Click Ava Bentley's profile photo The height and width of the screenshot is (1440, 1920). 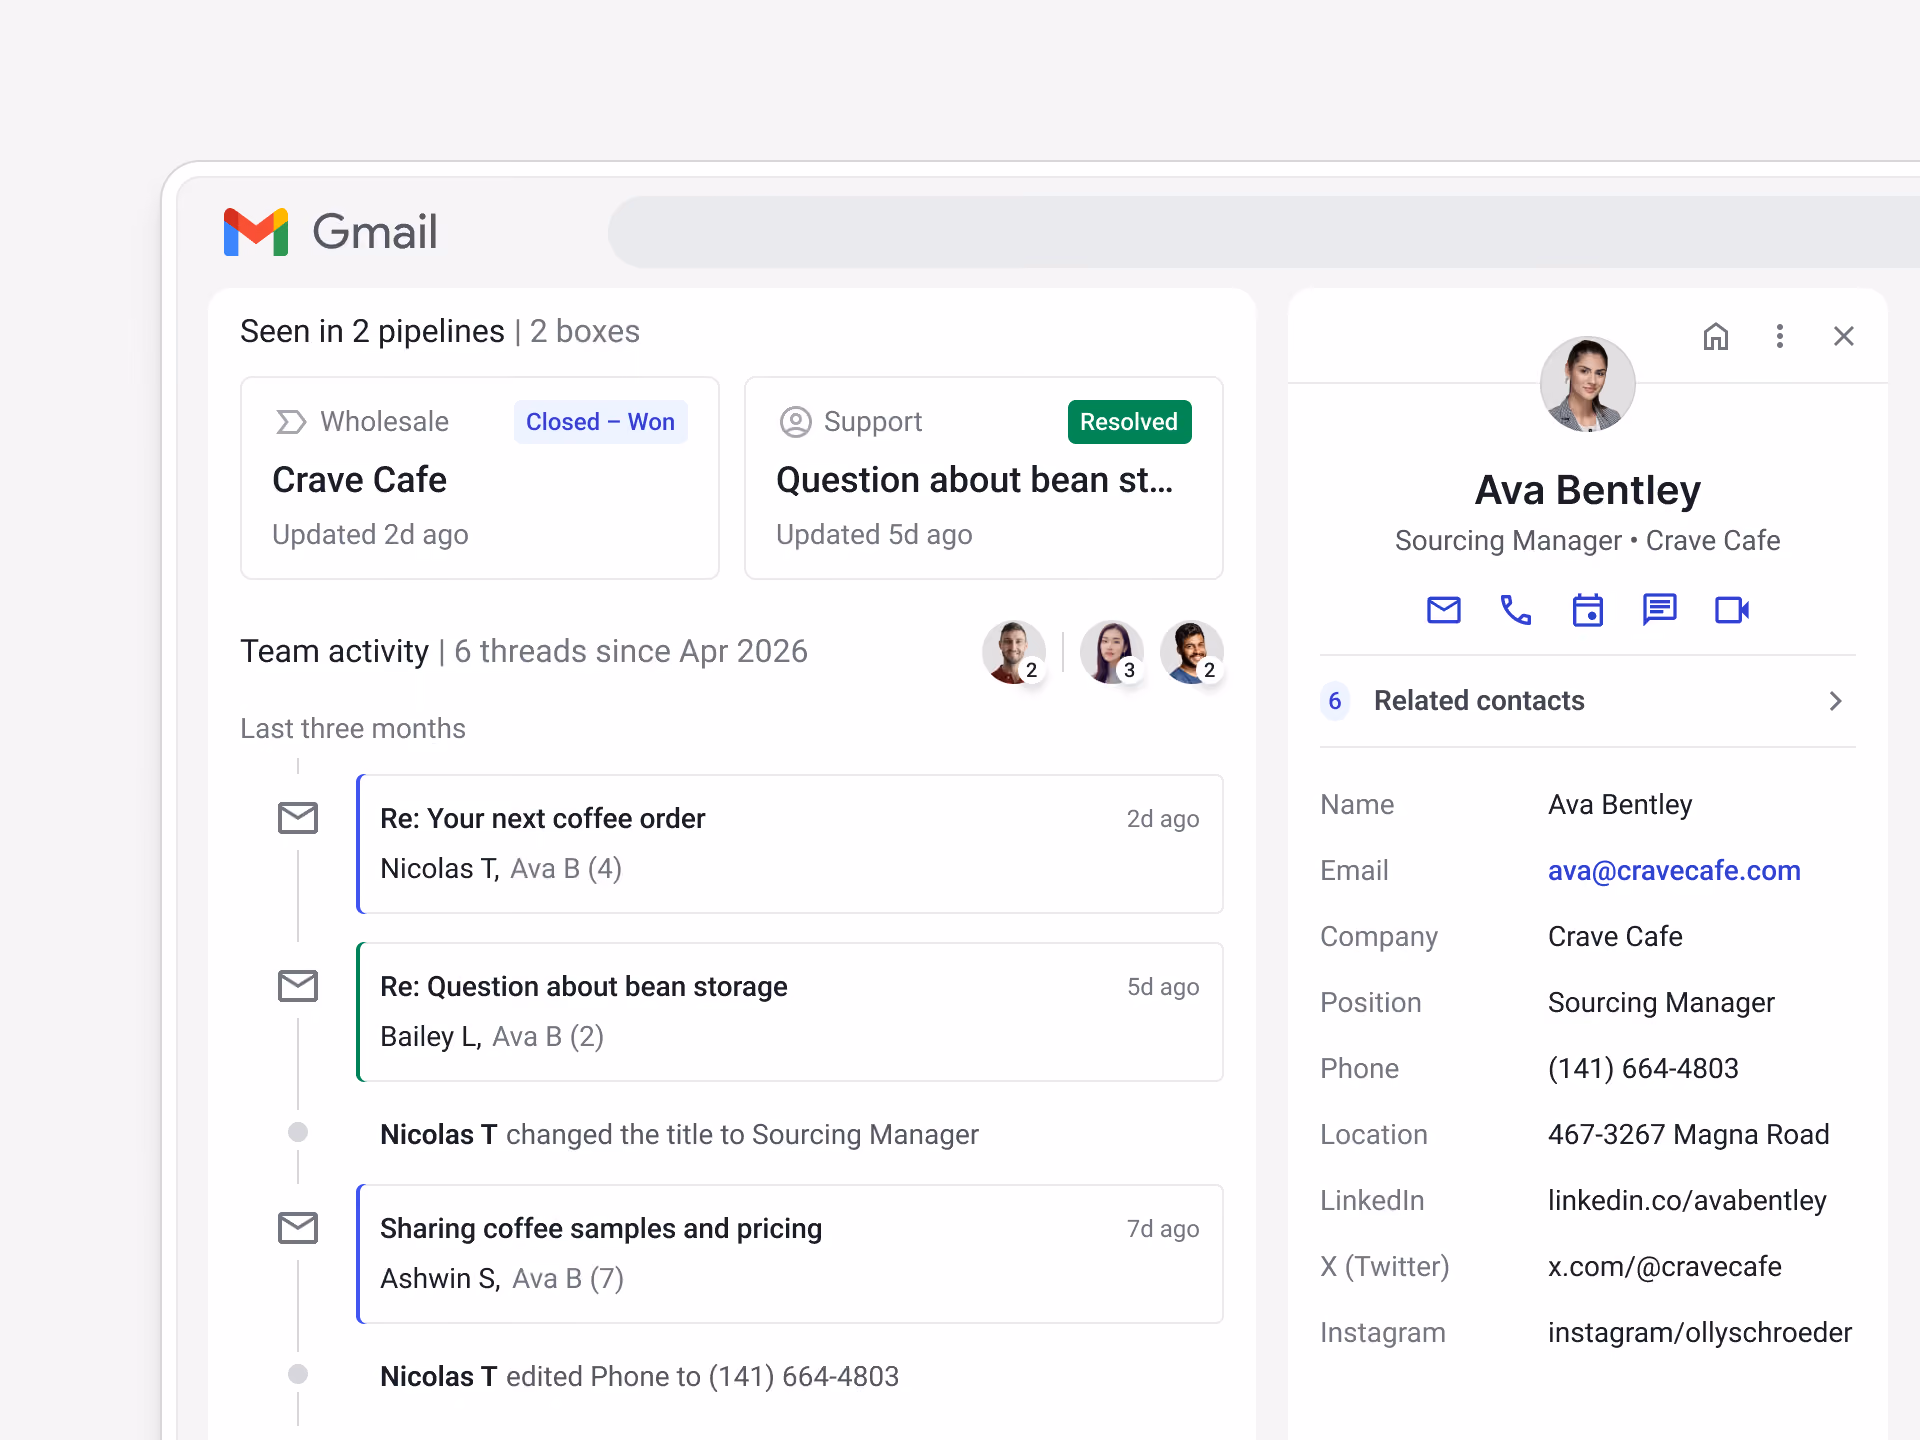click(1588, 384)
